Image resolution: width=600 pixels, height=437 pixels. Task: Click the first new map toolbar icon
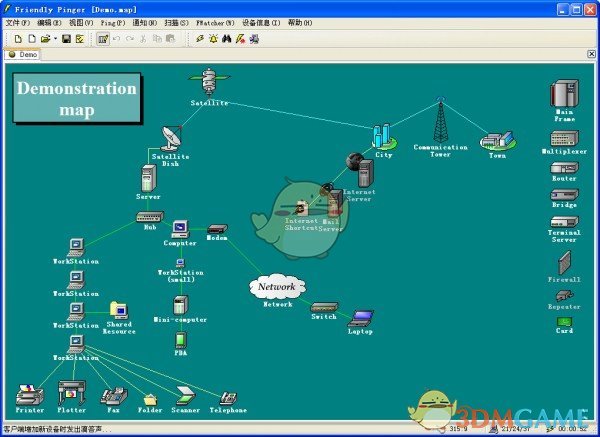(18, 39)
